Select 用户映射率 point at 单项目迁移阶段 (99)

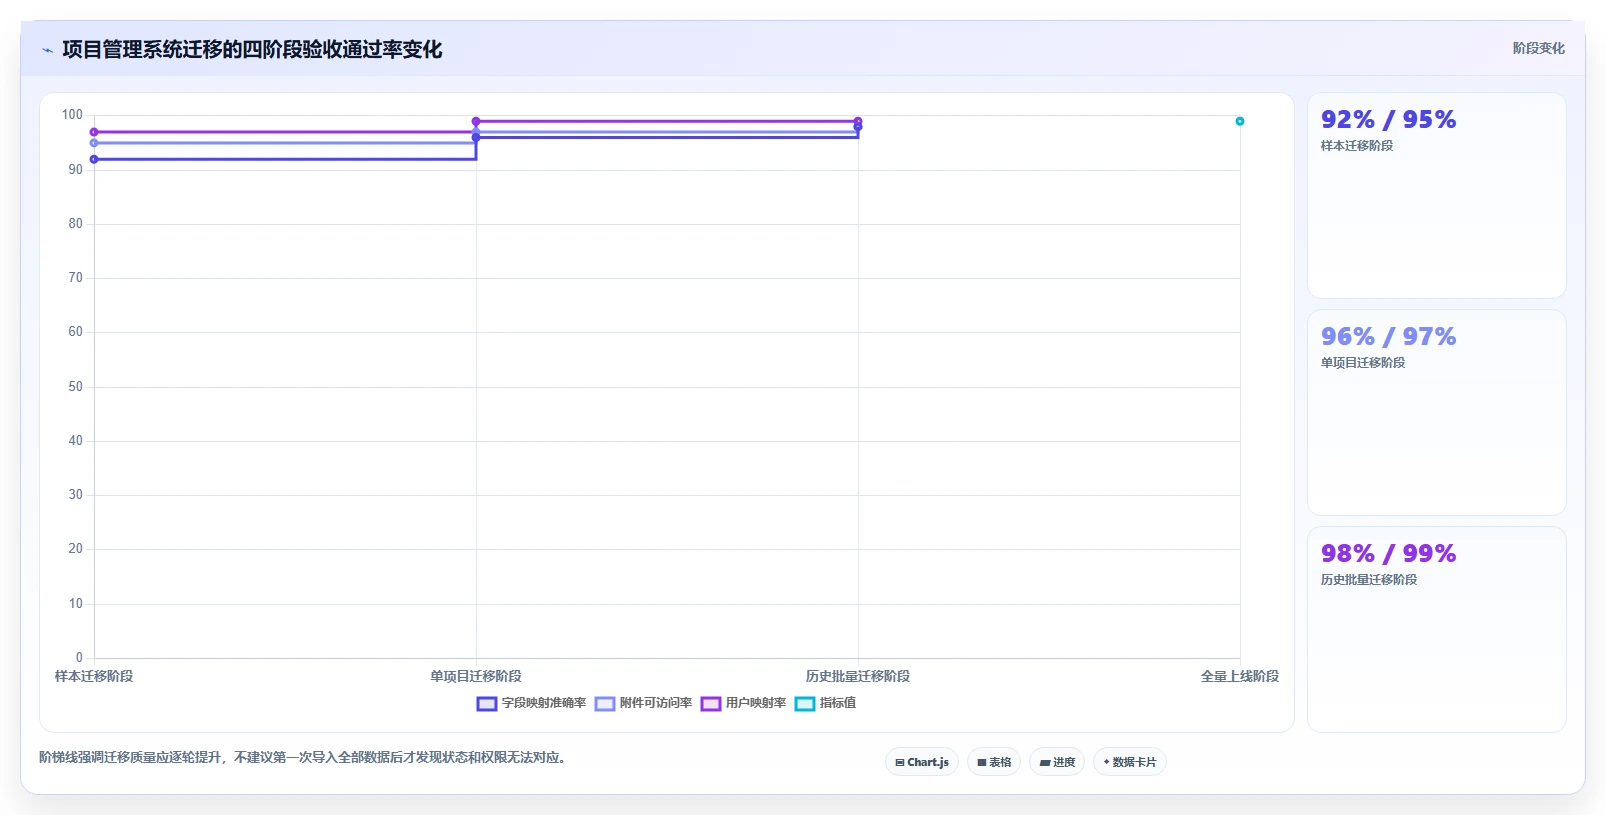point(476,121)
